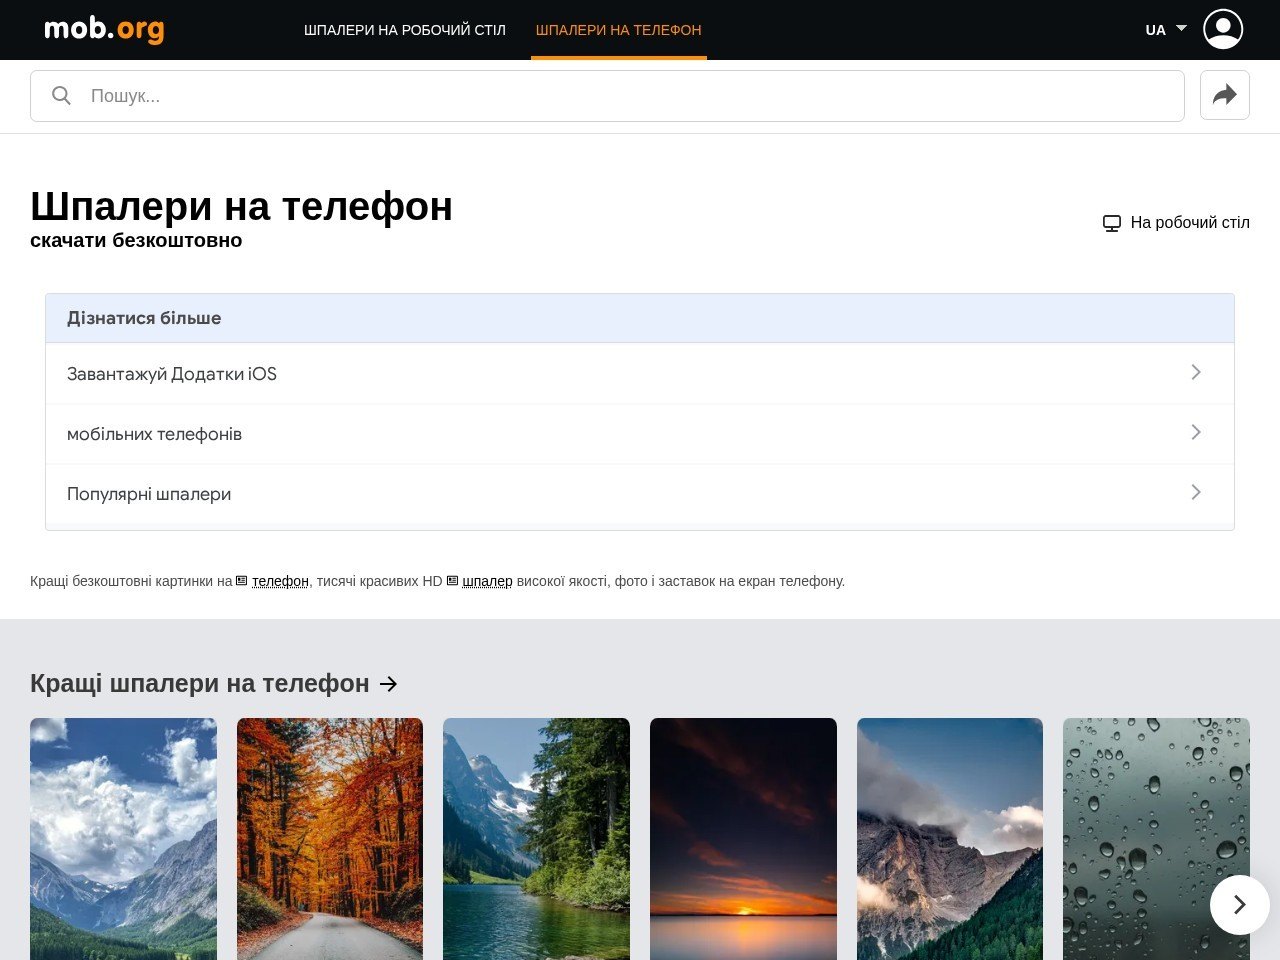Click the small icon before шпалер link

452,581
